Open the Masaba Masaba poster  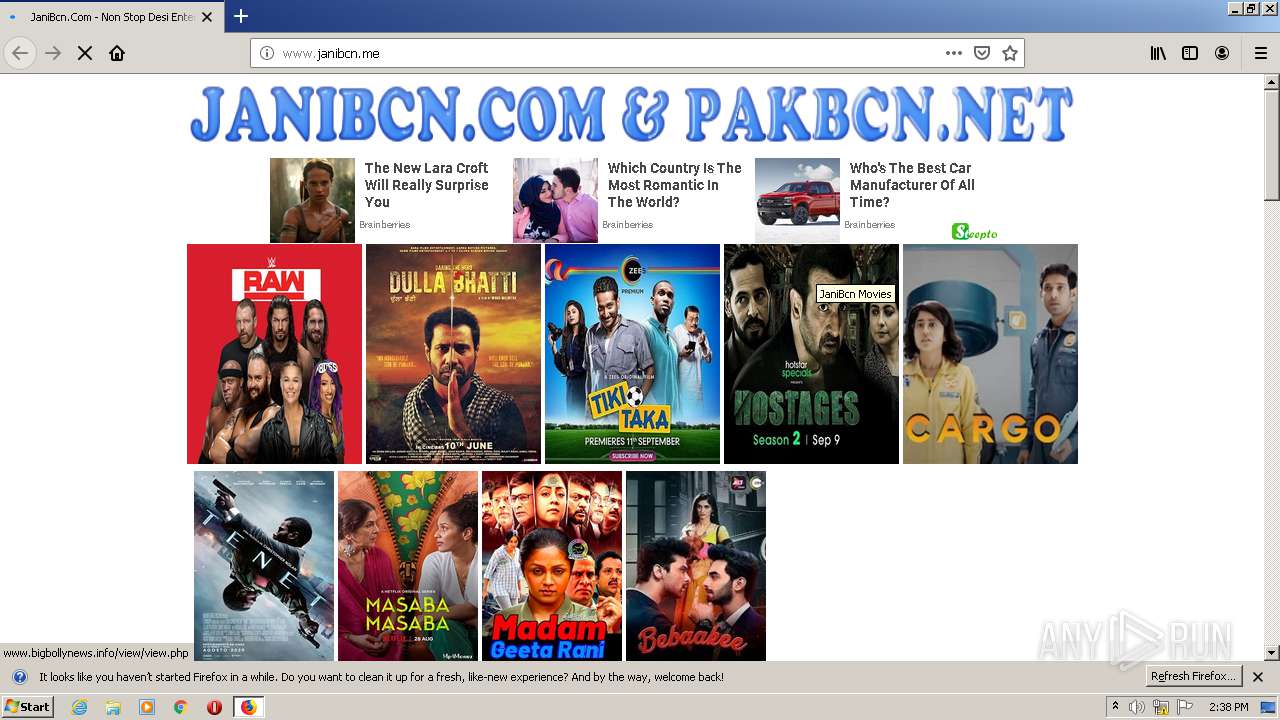pyautogui.click(x=408, y=566)
